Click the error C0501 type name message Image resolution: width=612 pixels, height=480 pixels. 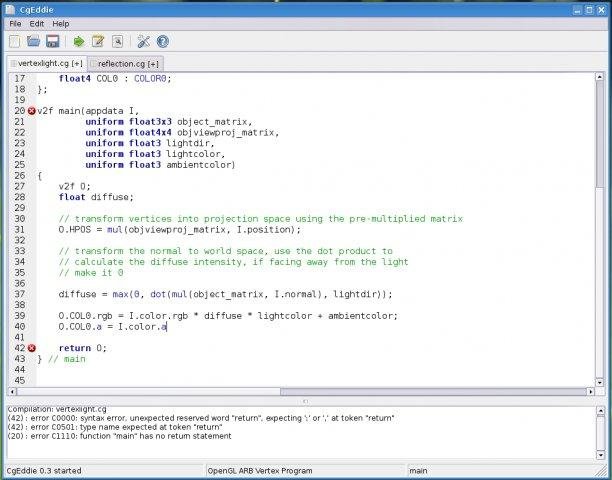click(115, 427)
